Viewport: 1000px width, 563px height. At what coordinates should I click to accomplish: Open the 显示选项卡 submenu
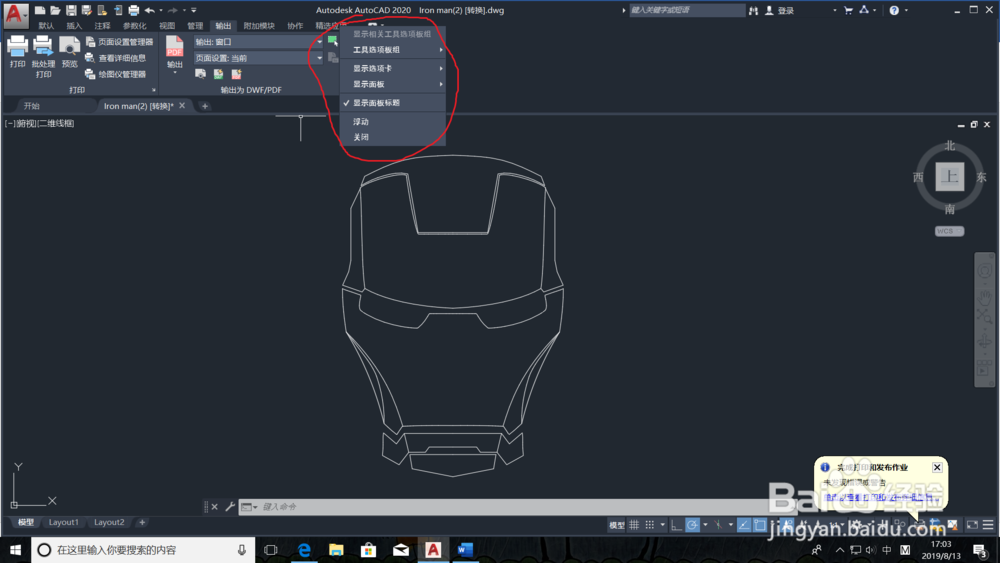click(393, 68)
